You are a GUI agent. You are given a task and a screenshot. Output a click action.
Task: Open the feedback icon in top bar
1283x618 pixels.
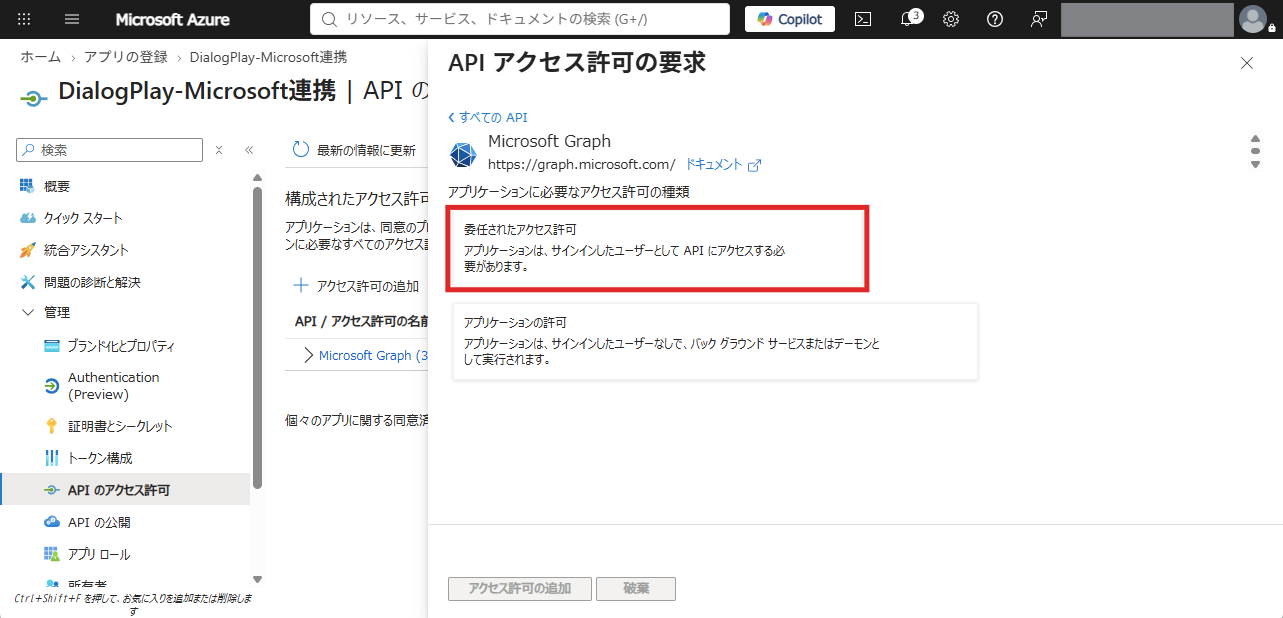click(1039, 19)
